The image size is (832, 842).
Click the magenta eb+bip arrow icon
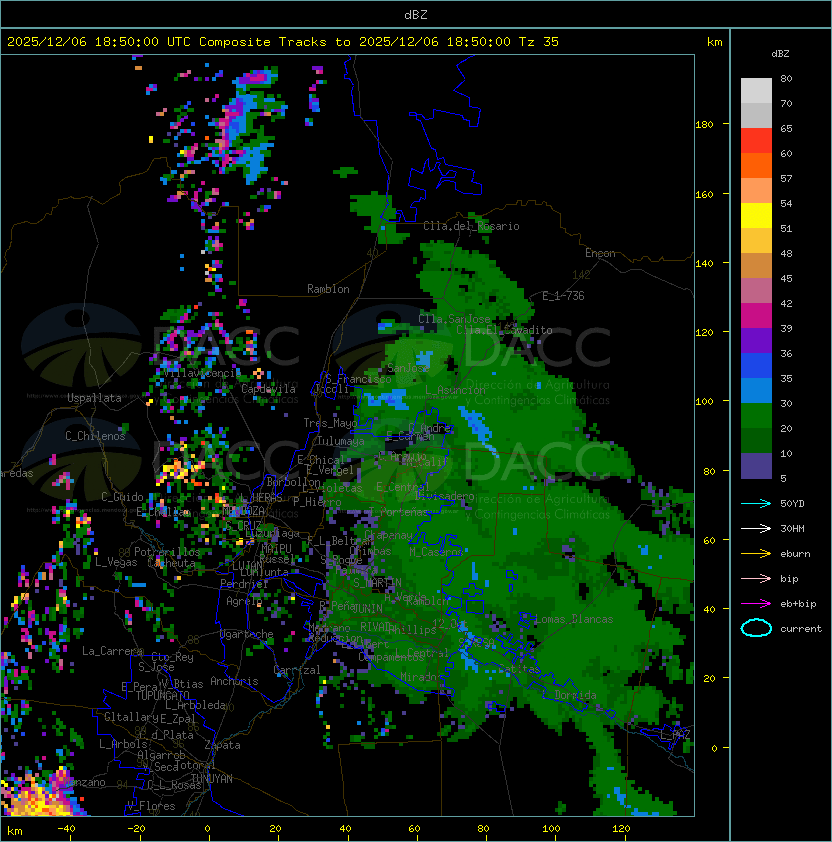pyautogui.click(x=756, y=604)
